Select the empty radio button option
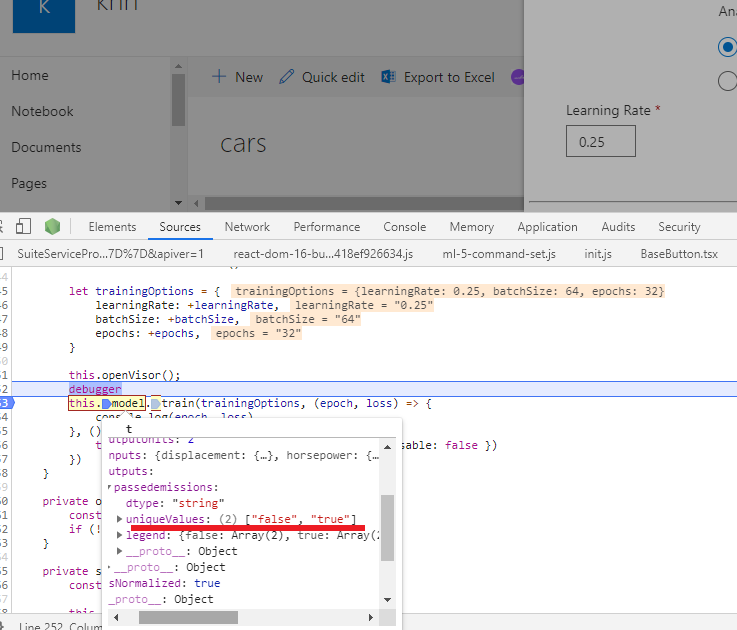 (x=727, y=81)
